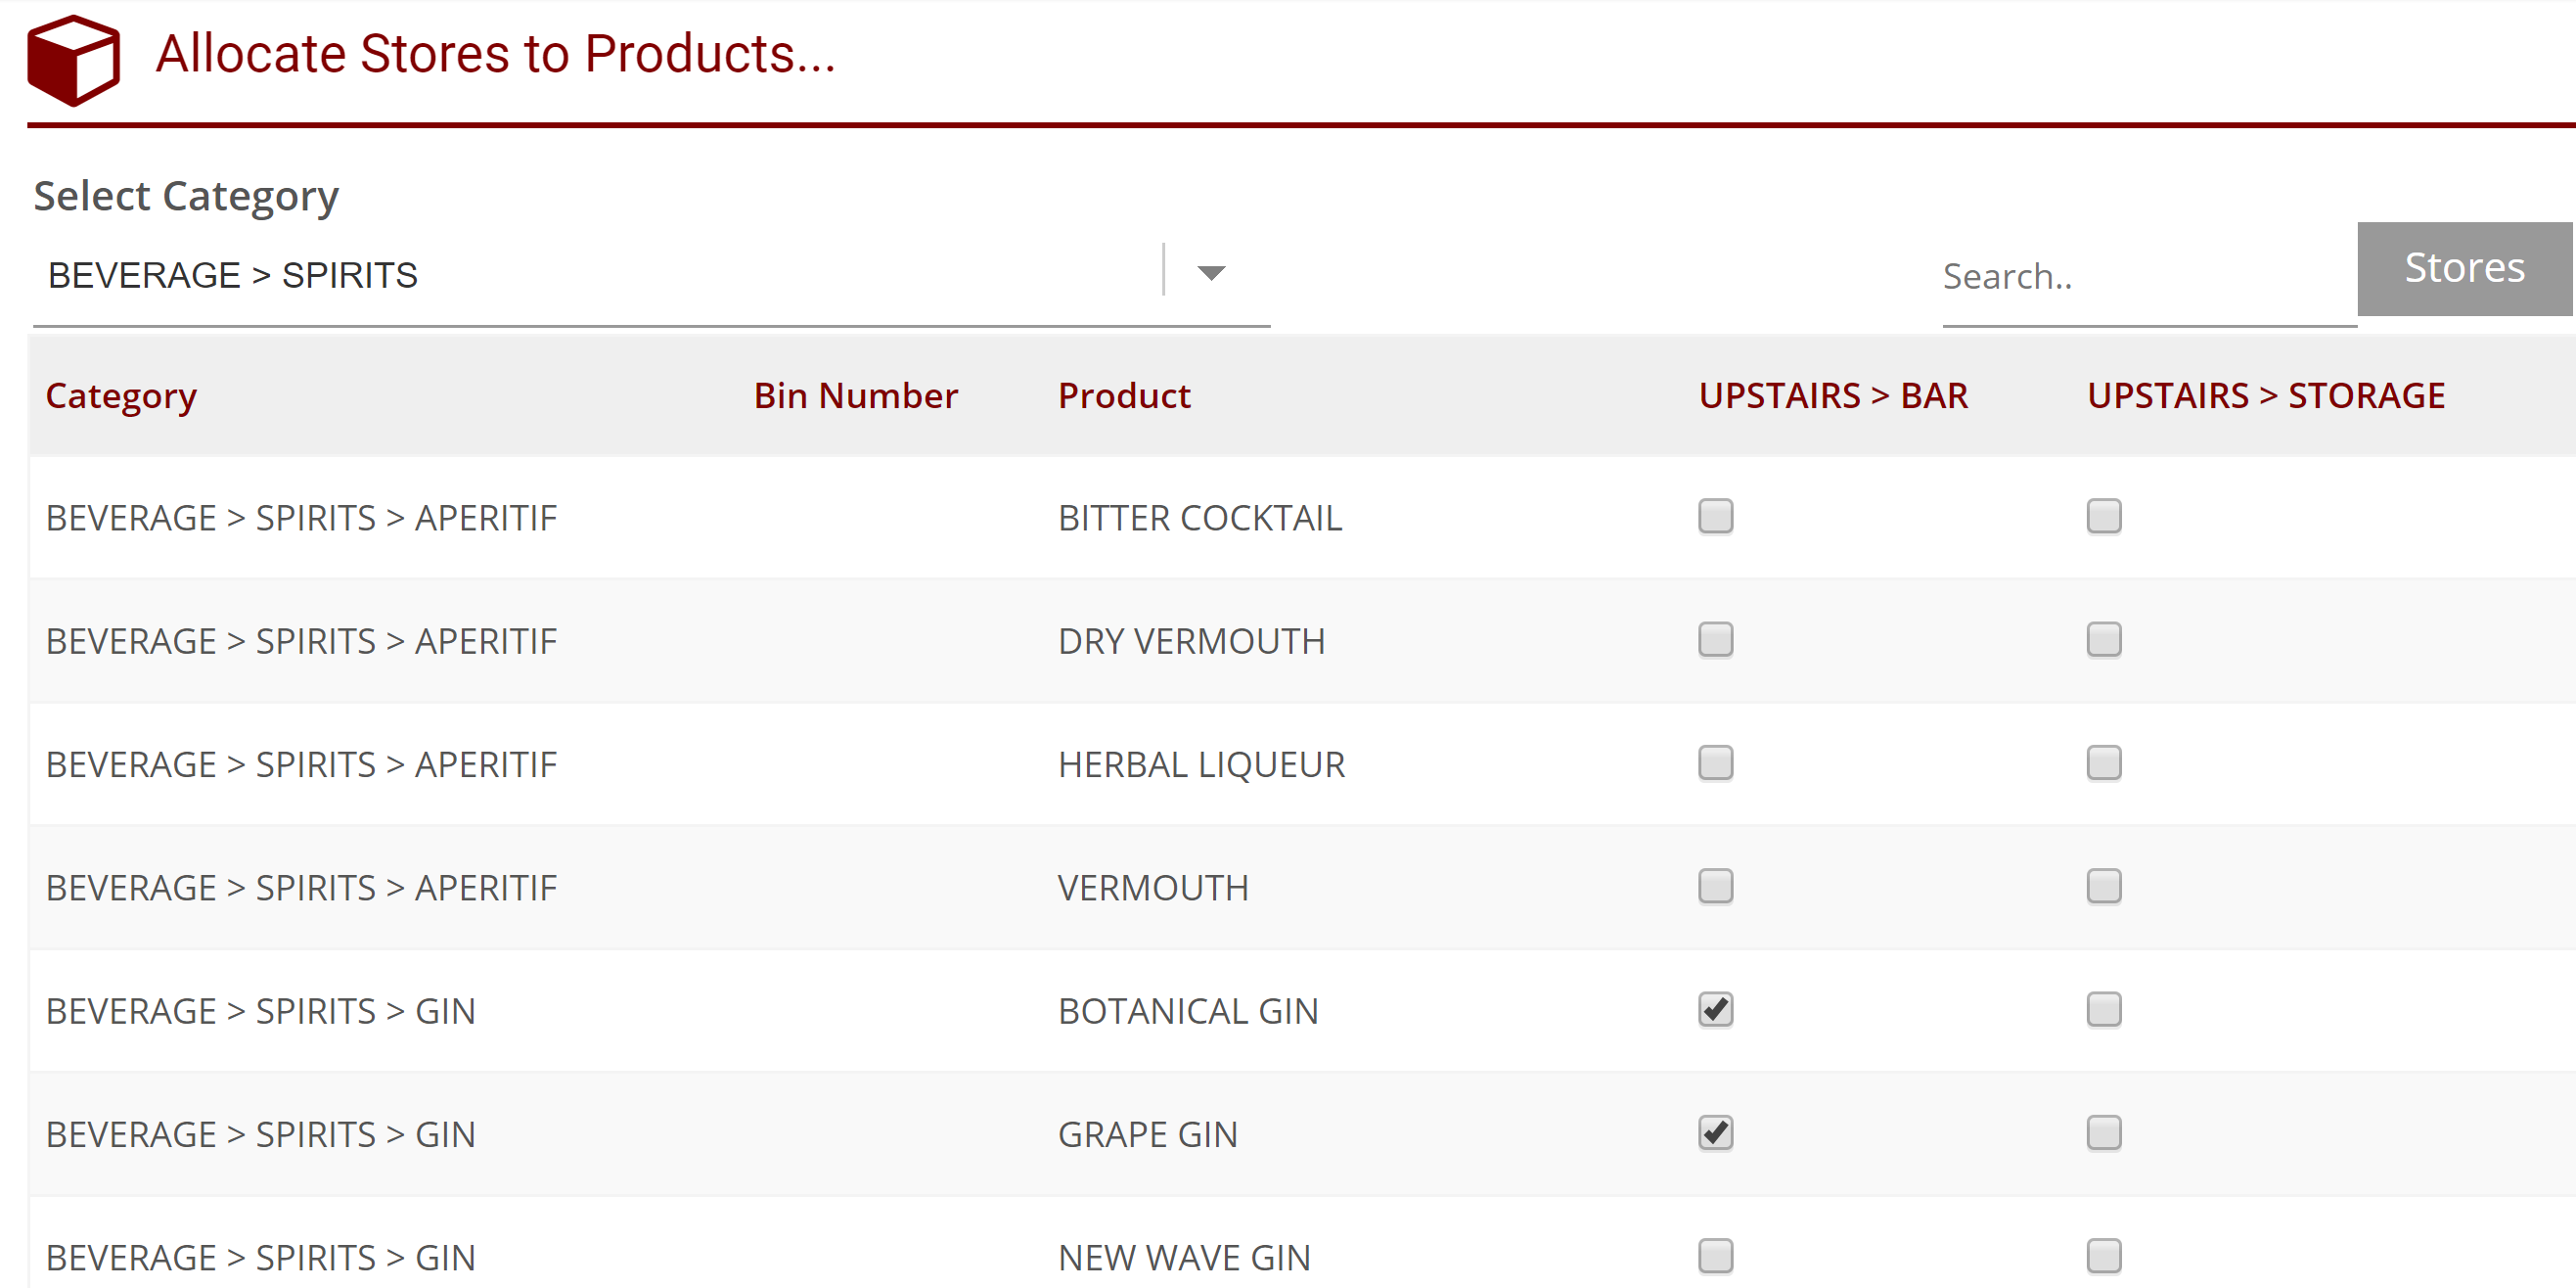
Task: Click the Product column header
Action: tap(1123, 395)
